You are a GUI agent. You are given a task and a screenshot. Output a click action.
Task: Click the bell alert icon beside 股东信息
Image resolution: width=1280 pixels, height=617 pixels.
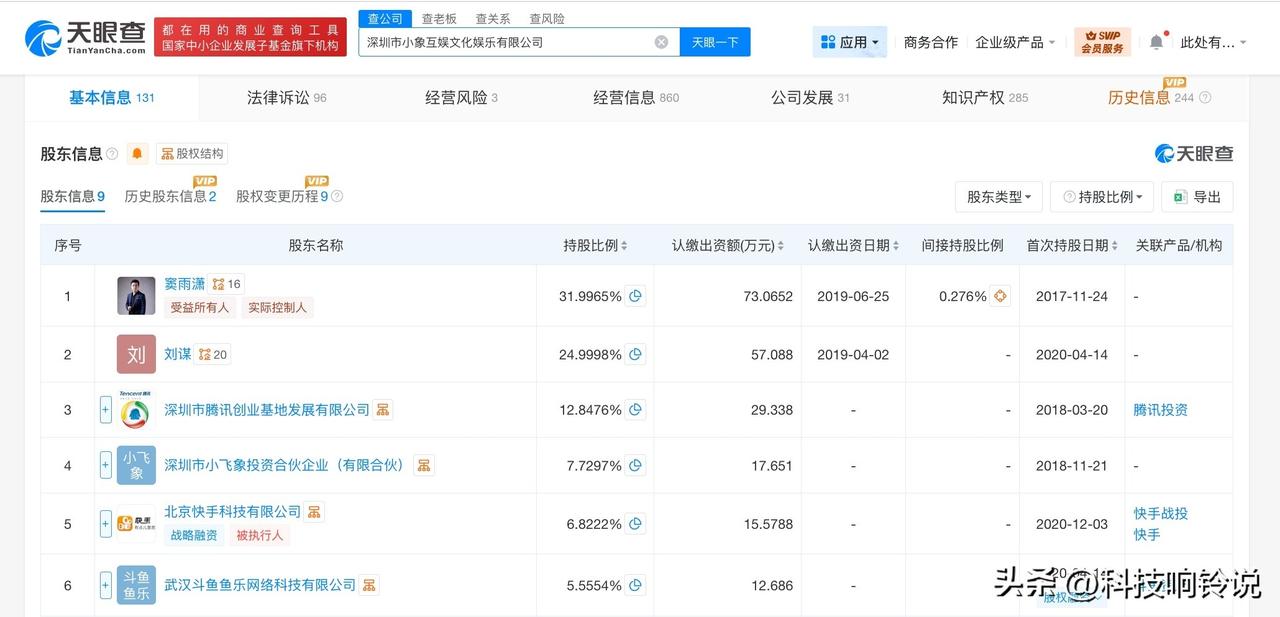coord(138,154)
